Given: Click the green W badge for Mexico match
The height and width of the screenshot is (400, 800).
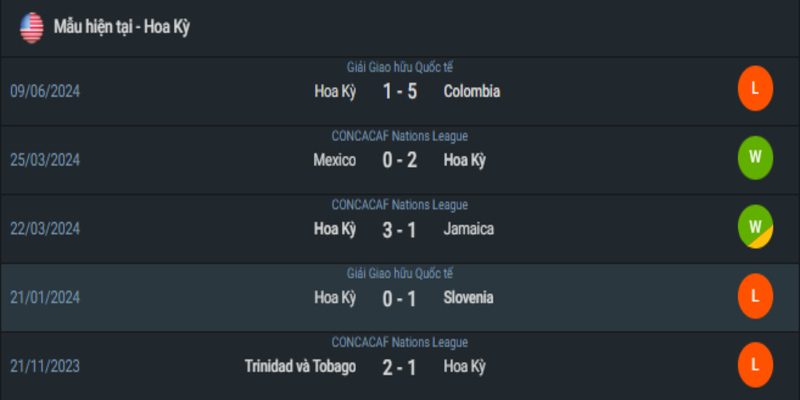Looking at the screenshot, I should (x=755, y=158).
